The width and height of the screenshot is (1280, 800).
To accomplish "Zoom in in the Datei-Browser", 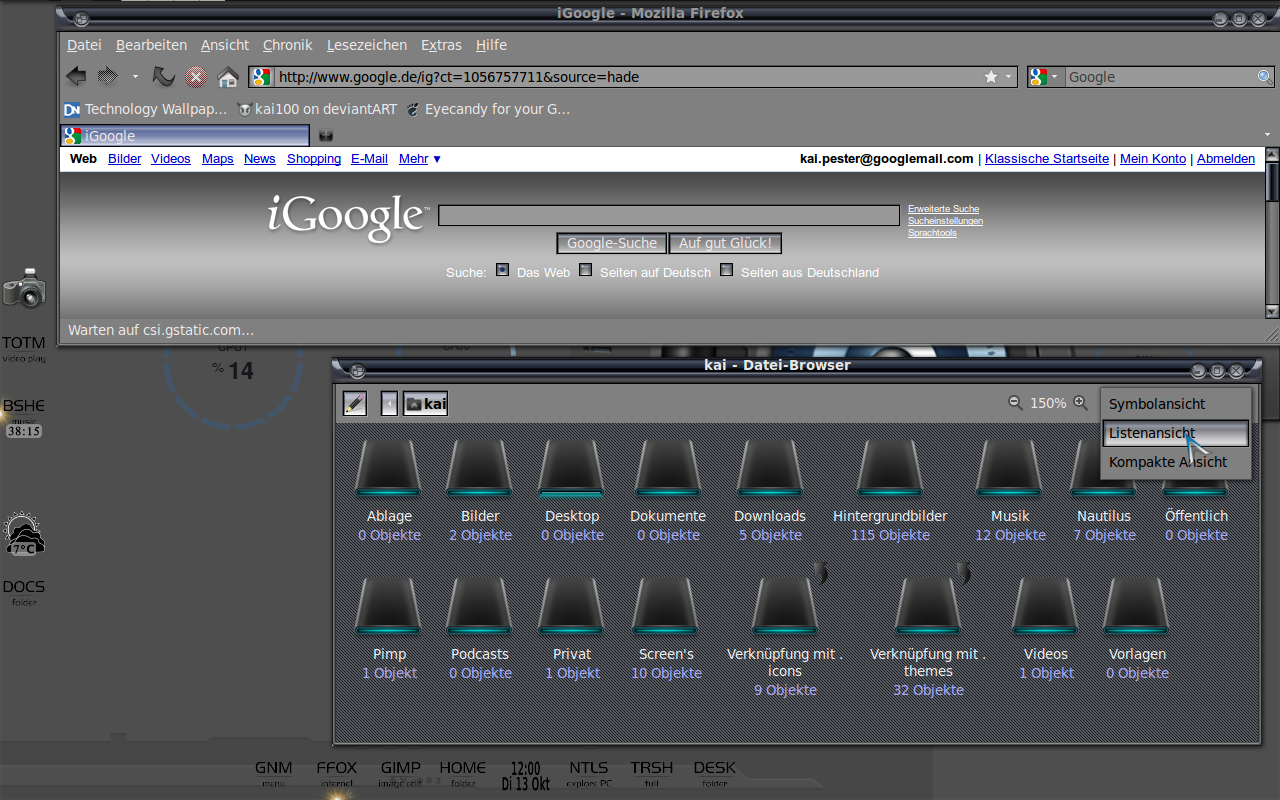I will tap(1080, 402).
